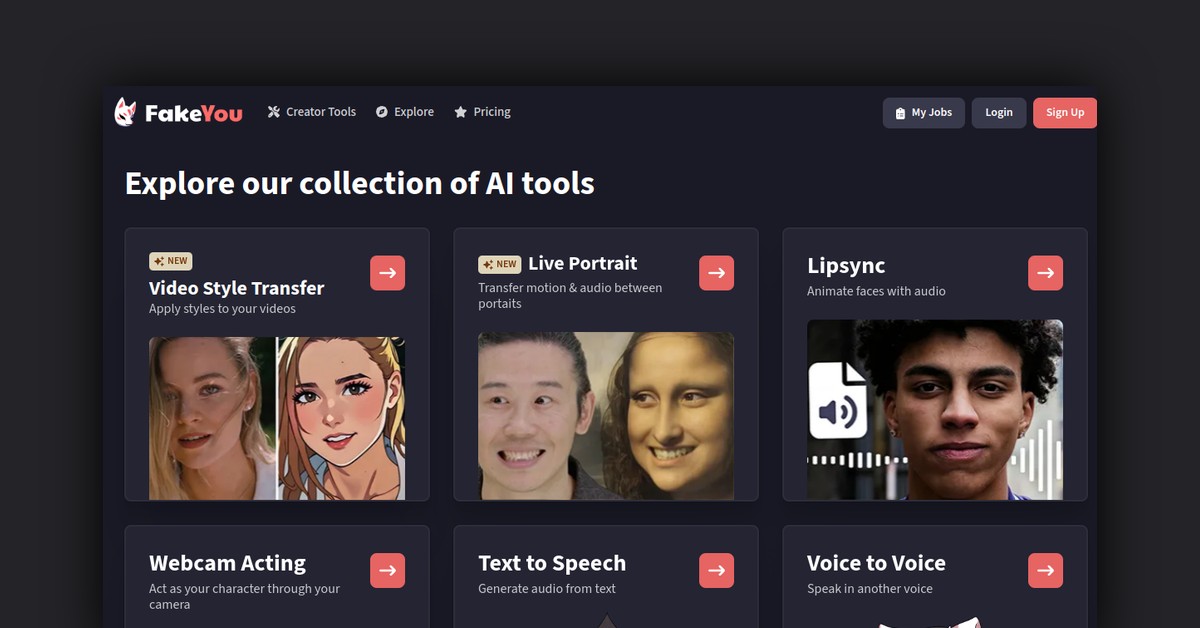
Task: Open Lipsync tool arrow button
Action: [1045, 273]
